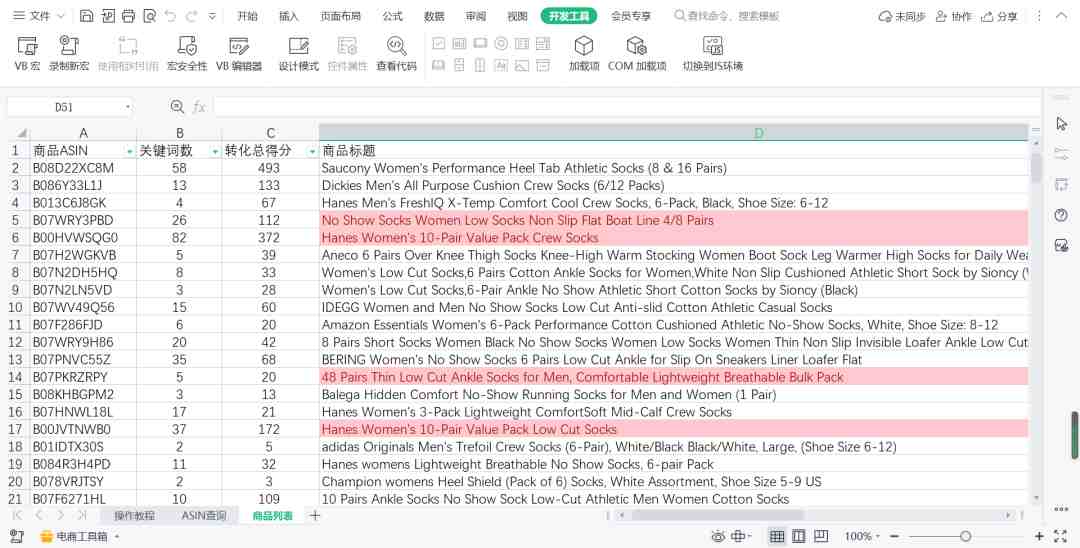Image resolution: width=1080 pixels, height=548 pixels.
Task: Switch to the ASIN查询 sheet tab
Action: (204, 515)
